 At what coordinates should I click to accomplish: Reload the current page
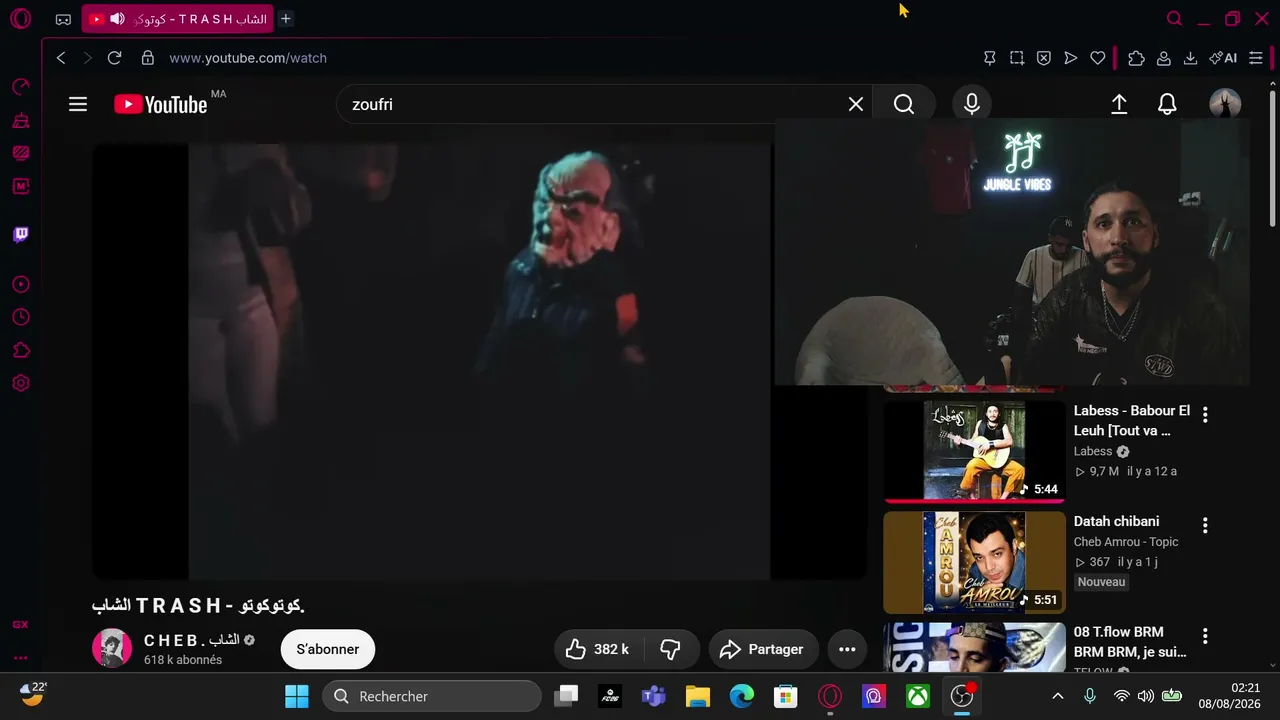pos(114,58)
